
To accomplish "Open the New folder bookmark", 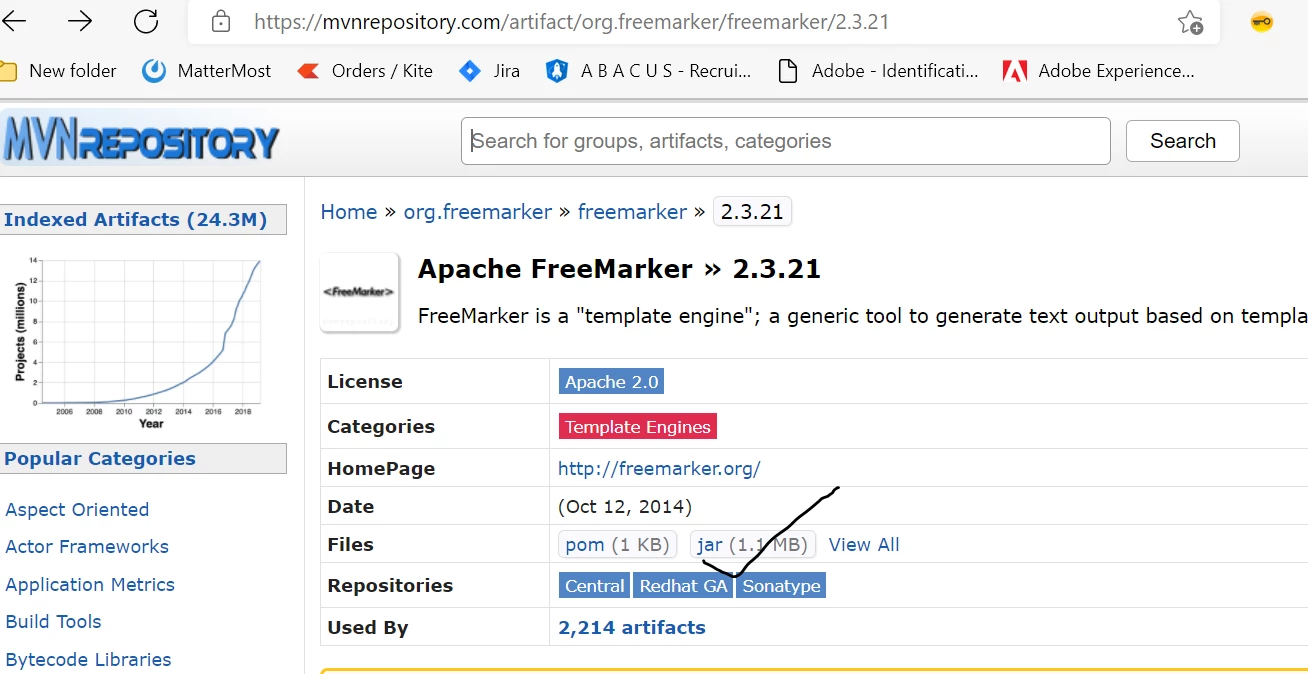I will [59, 71].
